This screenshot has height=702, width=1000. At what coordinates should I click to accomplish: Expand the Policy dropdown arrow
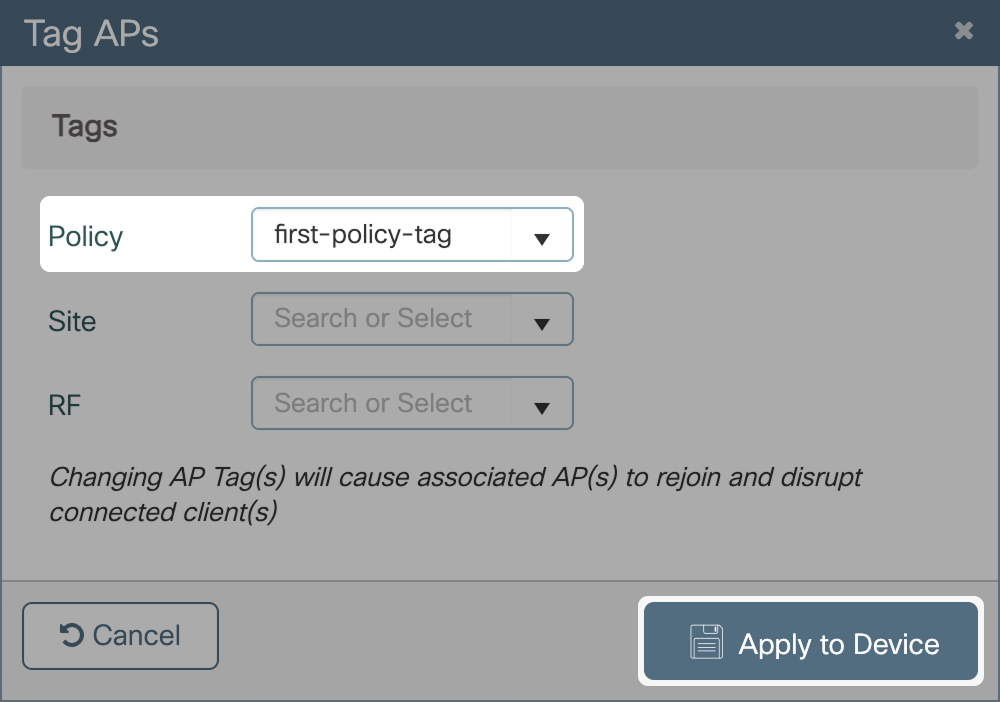[542, 238]
